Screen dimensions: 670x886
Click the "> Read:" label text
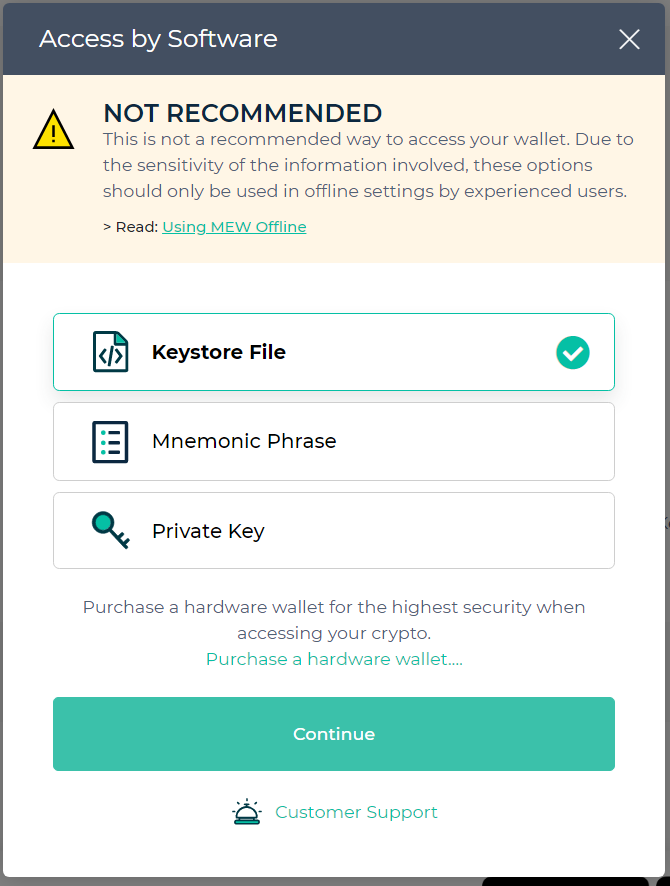click(x=131, y=227)
